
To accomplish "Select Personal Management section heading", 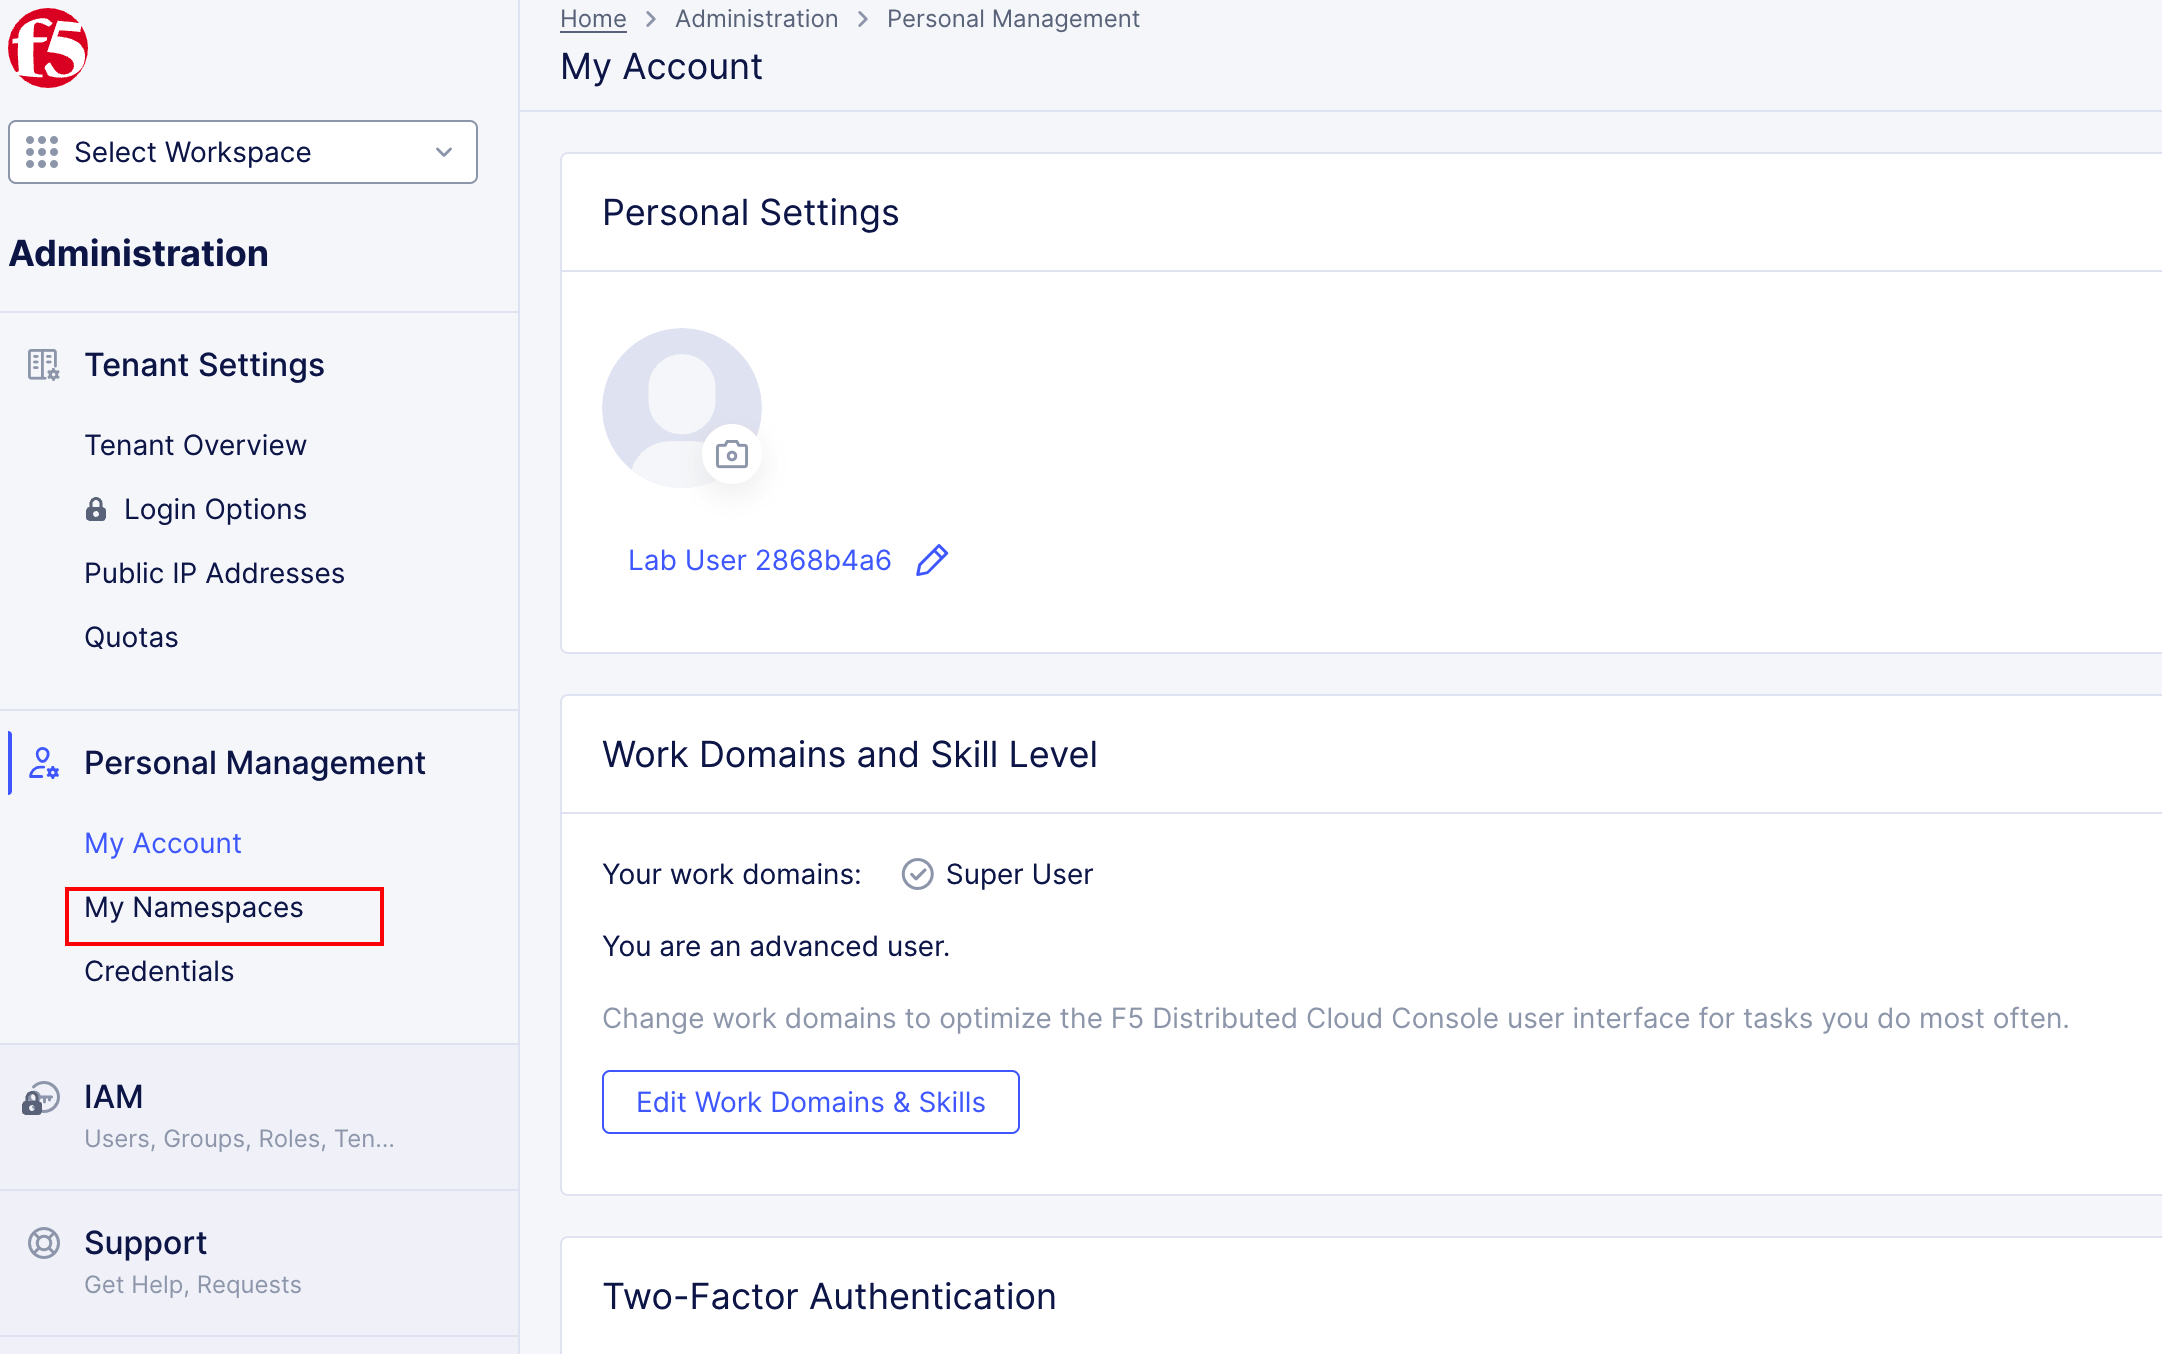I will [254, 763].
